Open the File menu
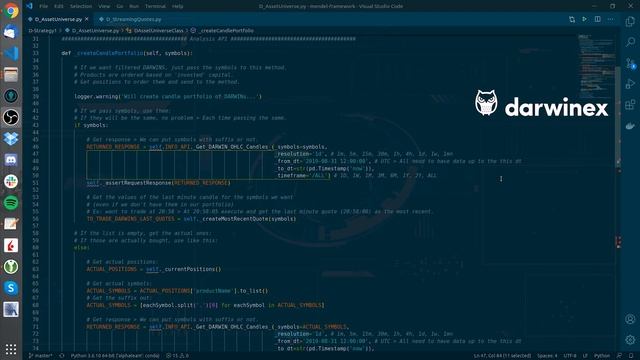The height and width of the screenshot is (360, 640). point(43,6)
